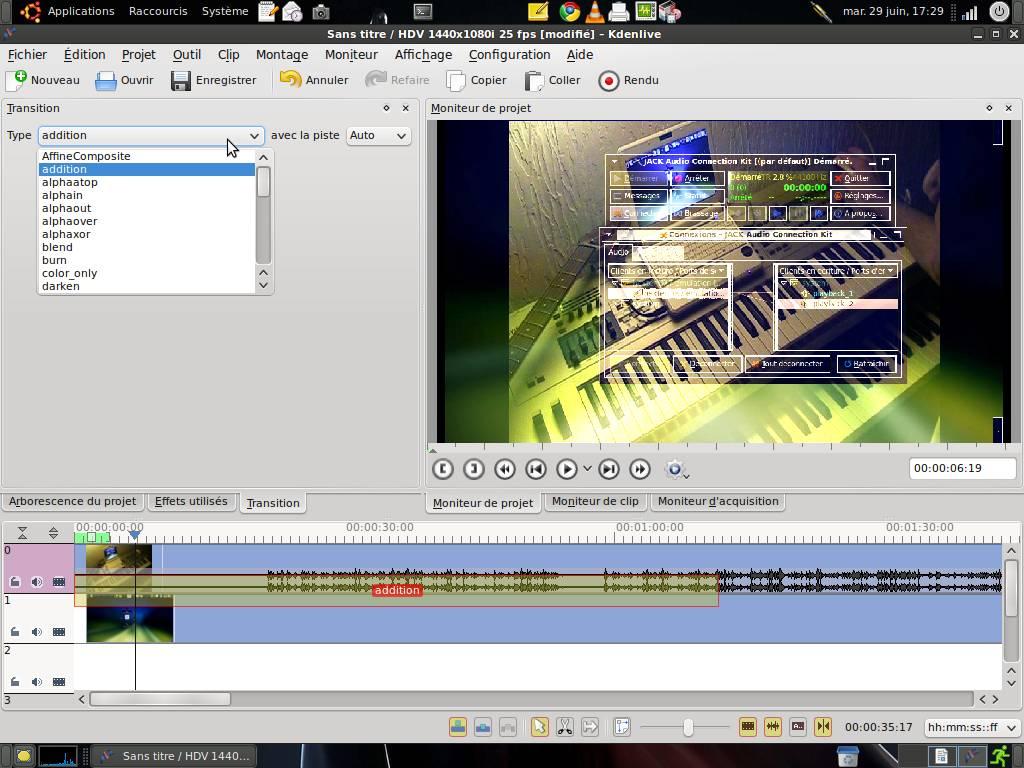This screenshot has width=1024, height=768.
Task: Toggle show audio thumbnails button
Action: 772,727
